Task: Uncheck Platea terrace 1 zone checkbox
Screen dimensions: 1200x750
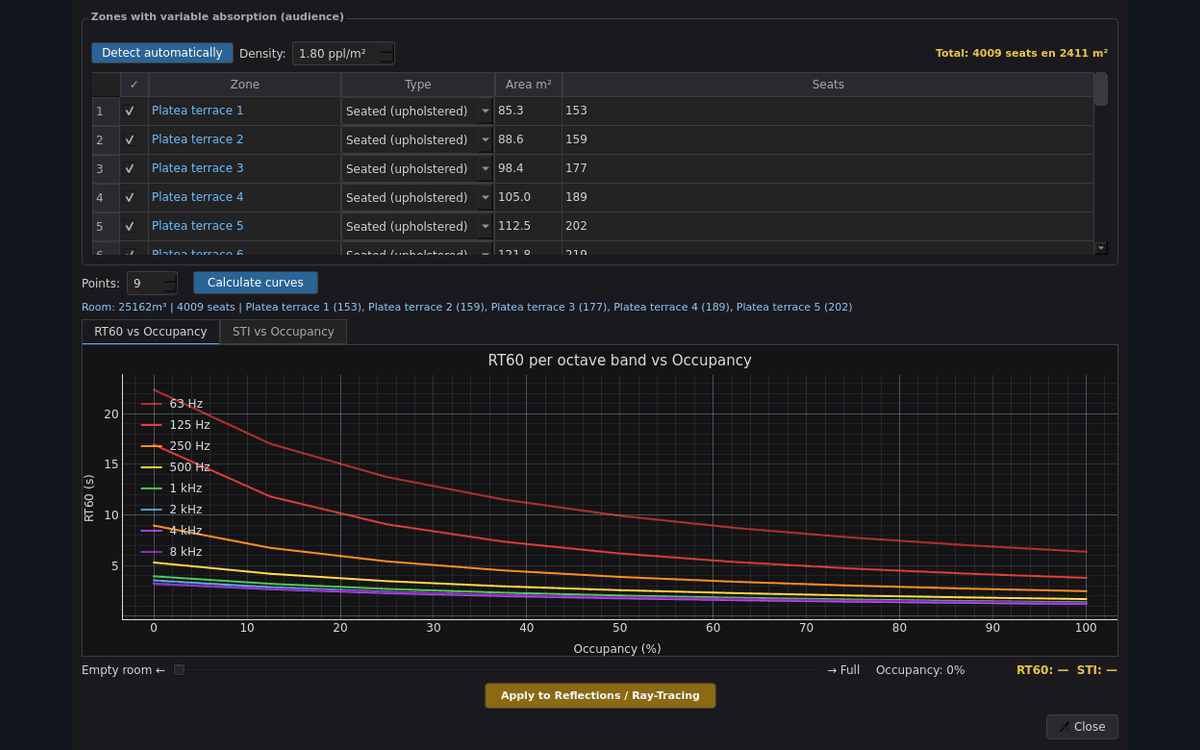Action: [130, 111]
